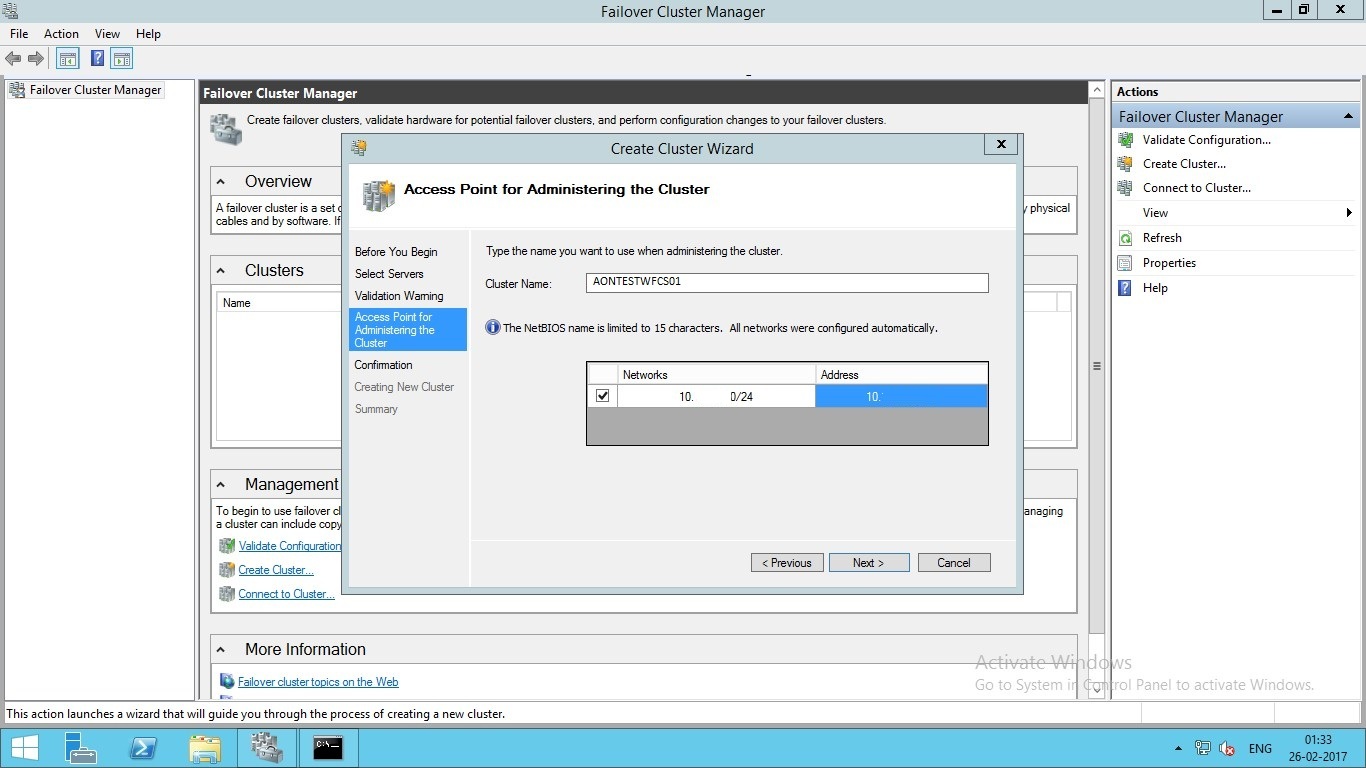Image resolution: width=1366 pixels, height=768 pixels.
Task: Open File Explorer from the taskbar
Action: point(205,748)
